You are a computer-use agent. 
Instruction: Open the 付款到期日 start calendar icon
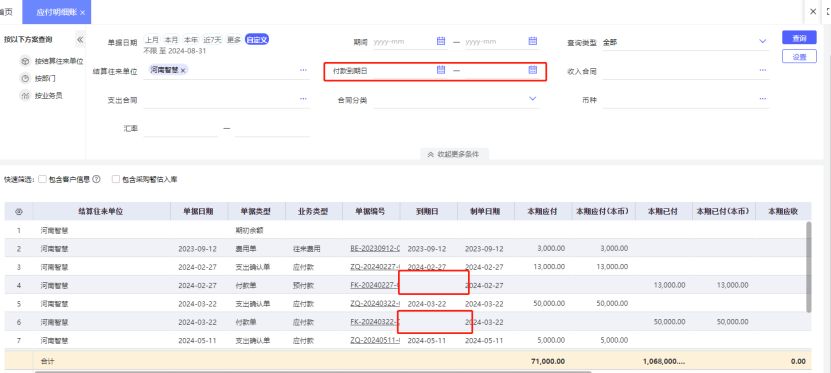(x=440, y=70)
